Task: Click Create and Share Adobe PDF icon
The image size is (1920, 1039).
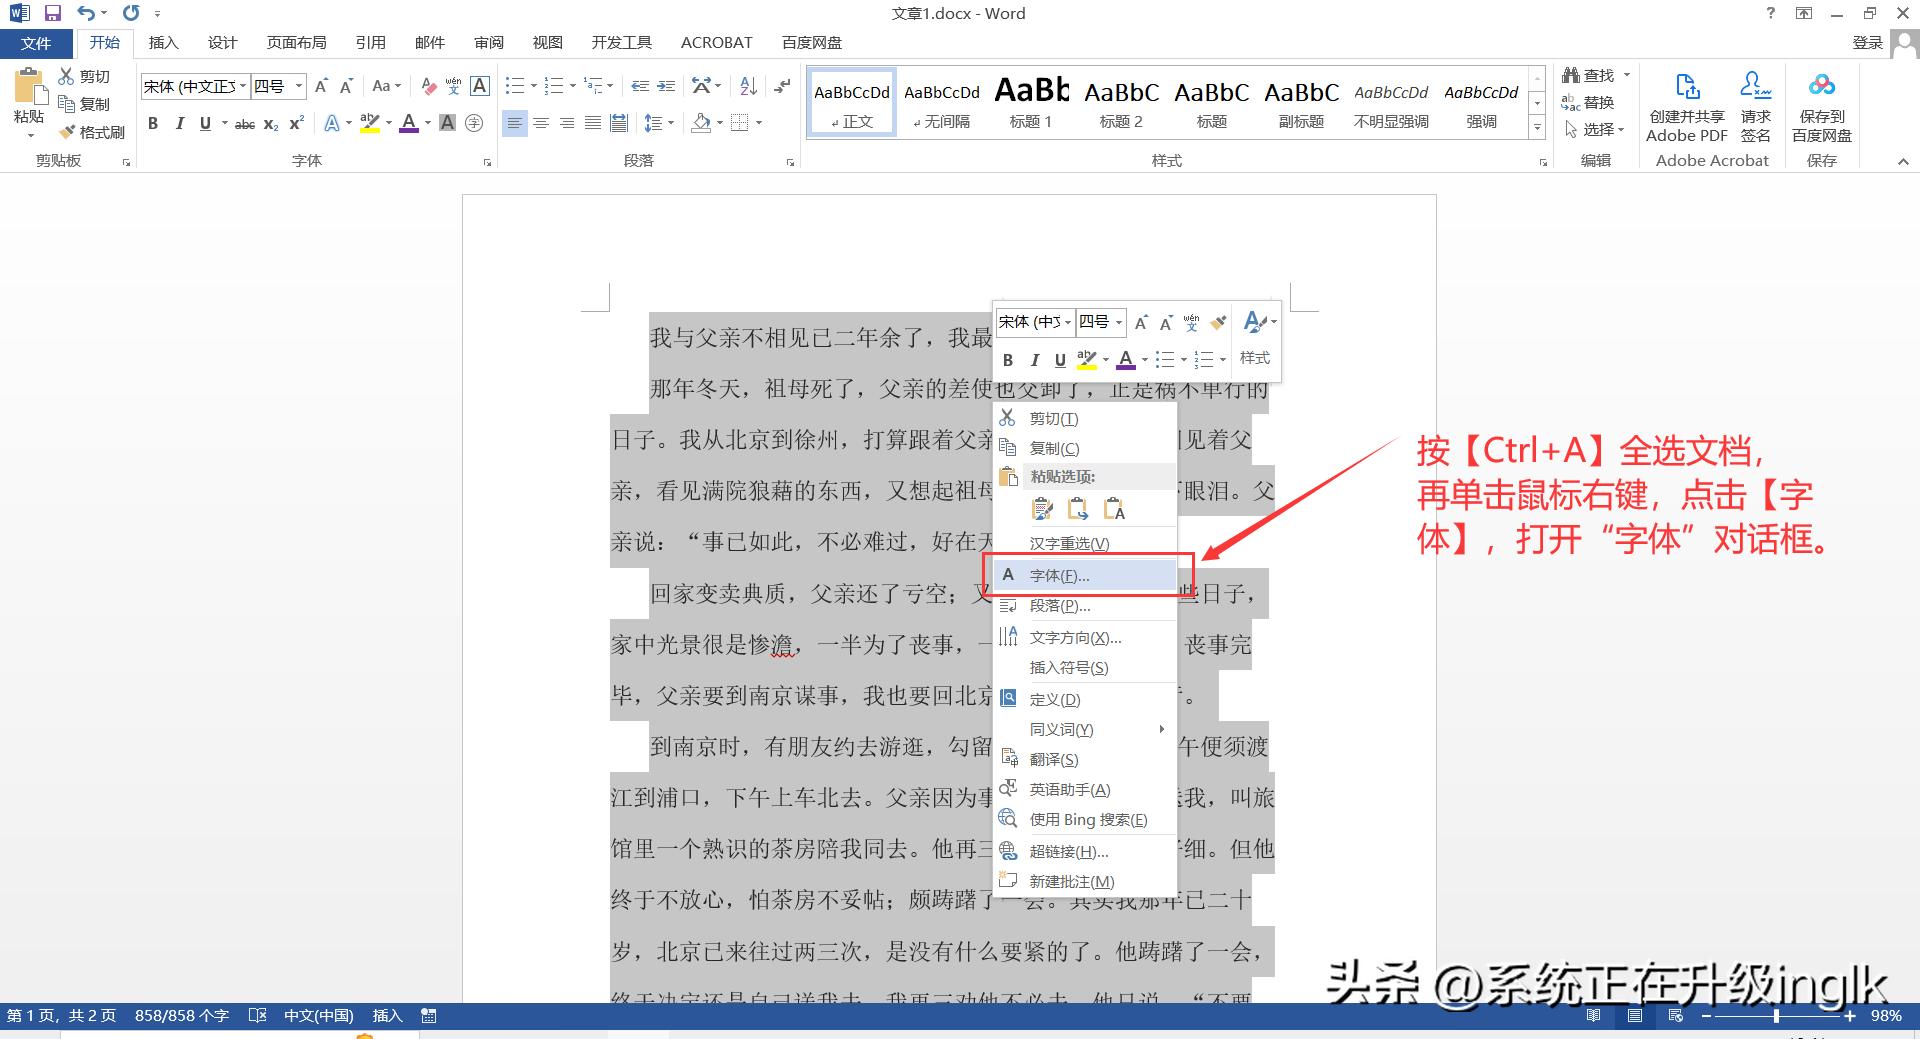Action: point(1686,89)
